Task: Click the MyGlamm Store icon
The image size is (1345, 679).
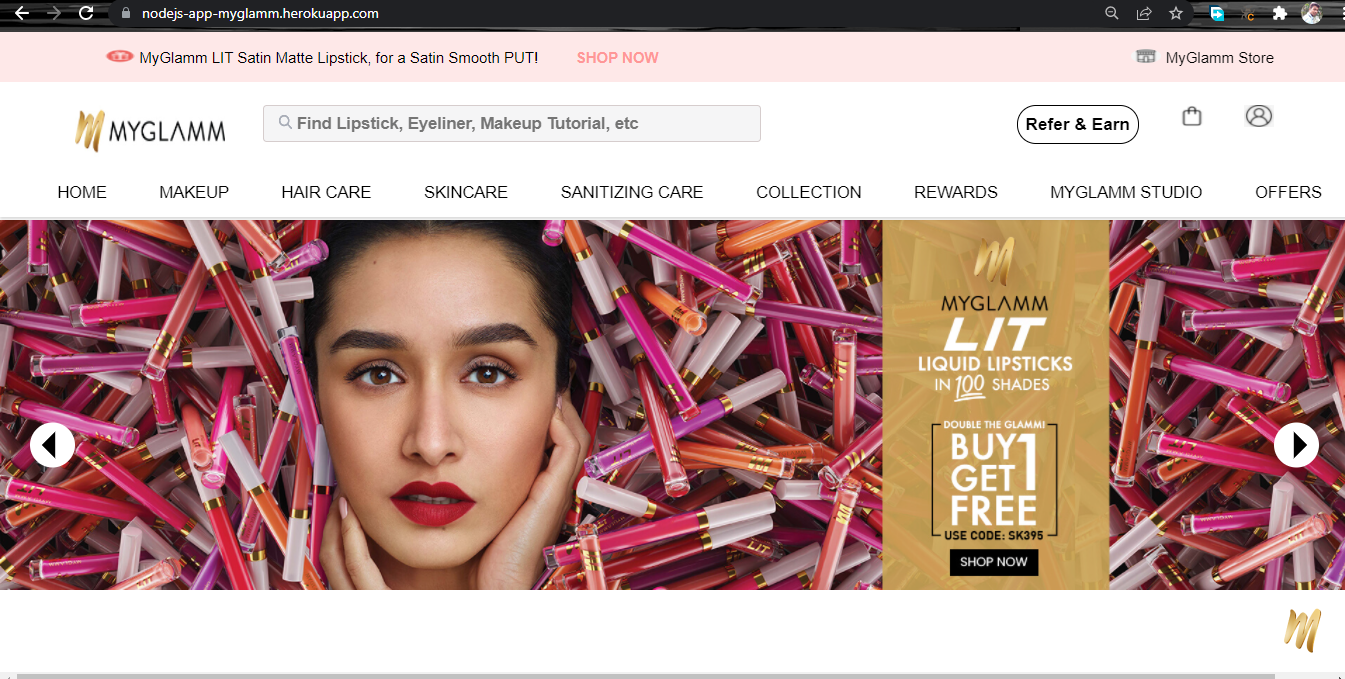Action: [x=1145, y=57]
